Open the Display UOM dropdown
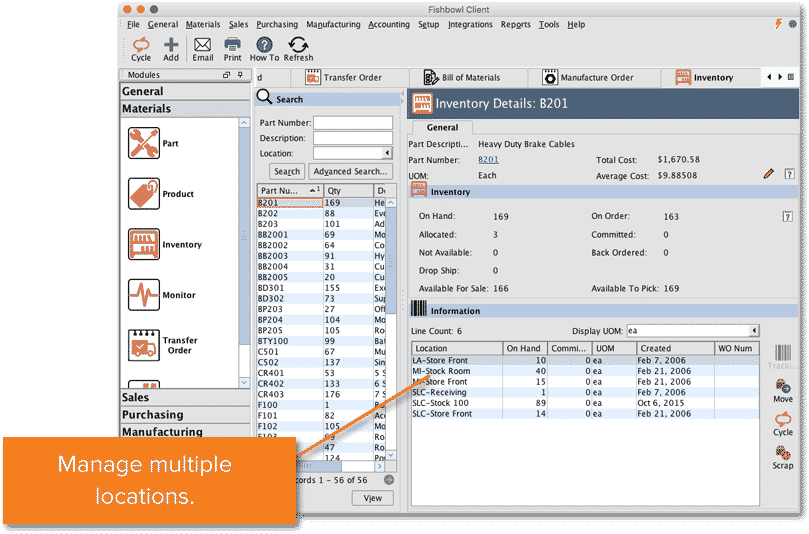The image size is (809, 534). point(754,331)
